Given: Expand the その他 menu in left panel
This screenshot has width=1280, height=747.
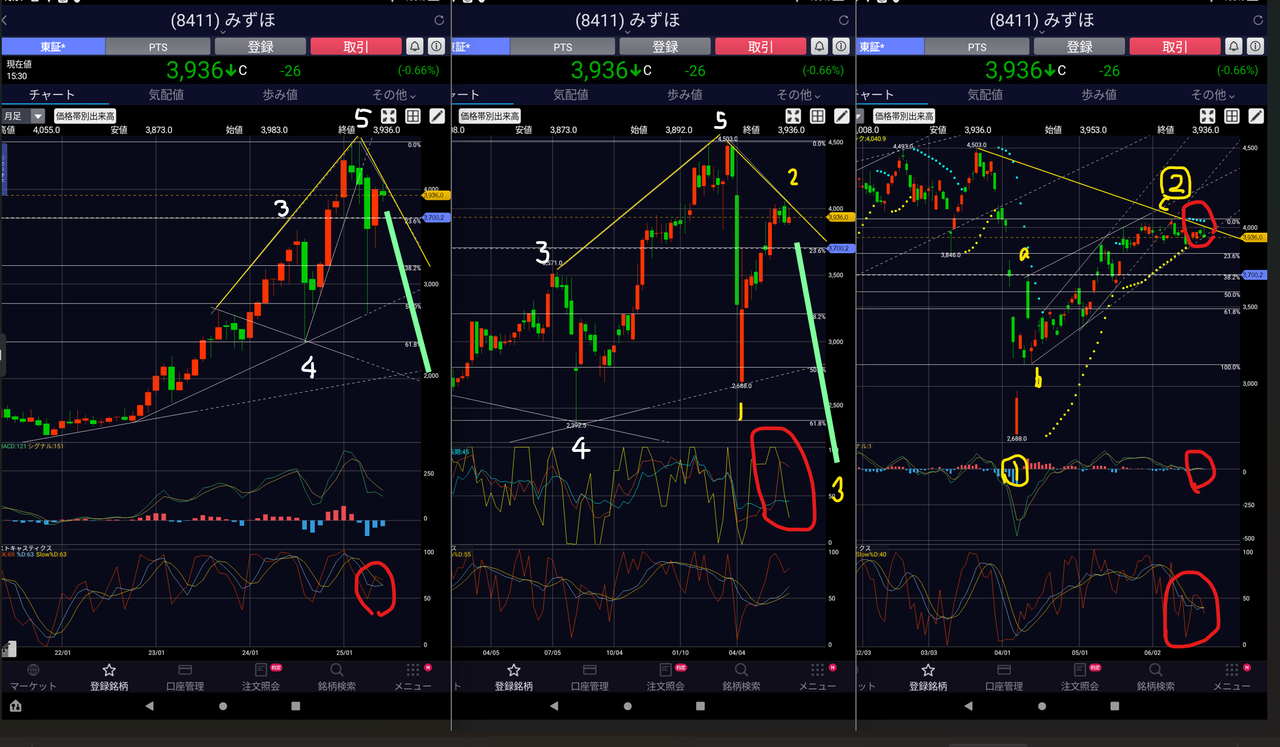Looking at the screenshot, I should 396,94.
